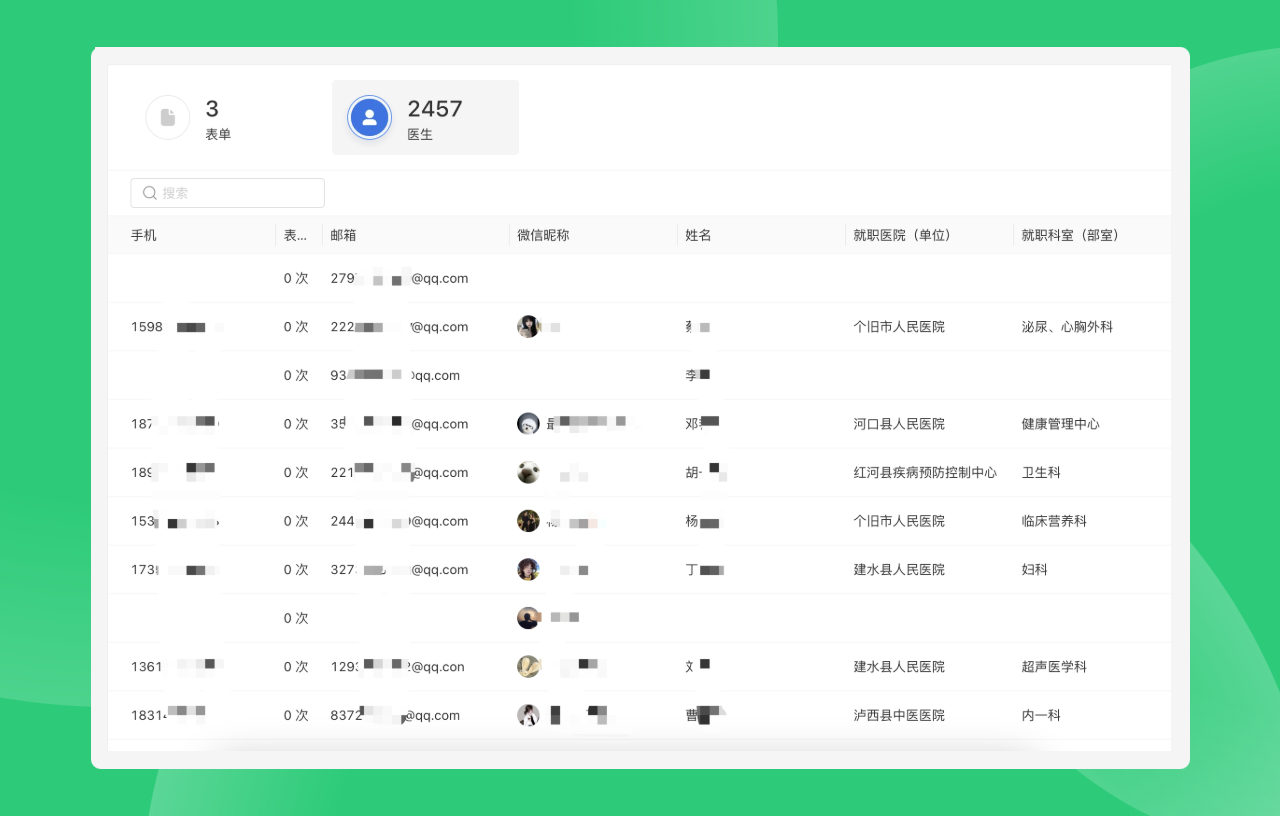Click the 搜索 search input field
This screenshot has width=1280, height=816.
point(227,193)
